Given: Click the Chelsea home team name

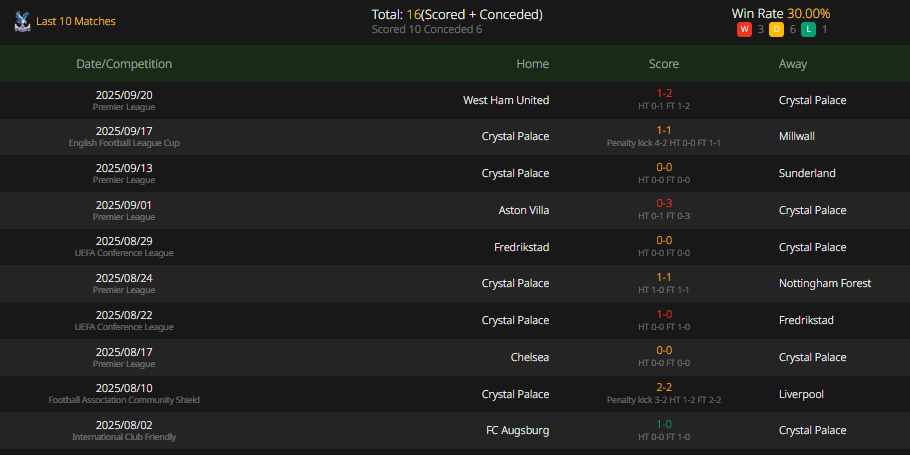Looking at the screenshot, I should tap(529, 357).
